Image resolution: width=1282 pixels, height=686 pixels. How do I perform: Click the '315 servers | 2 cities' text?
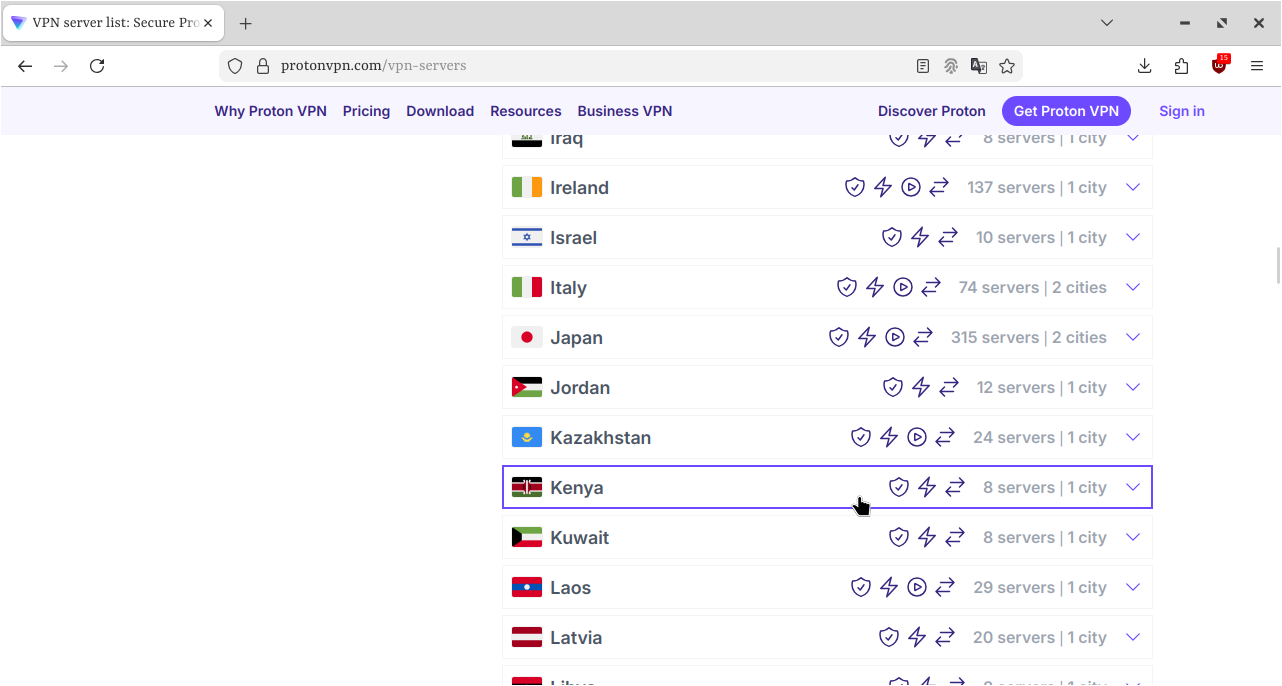[x=1029, y=337]
